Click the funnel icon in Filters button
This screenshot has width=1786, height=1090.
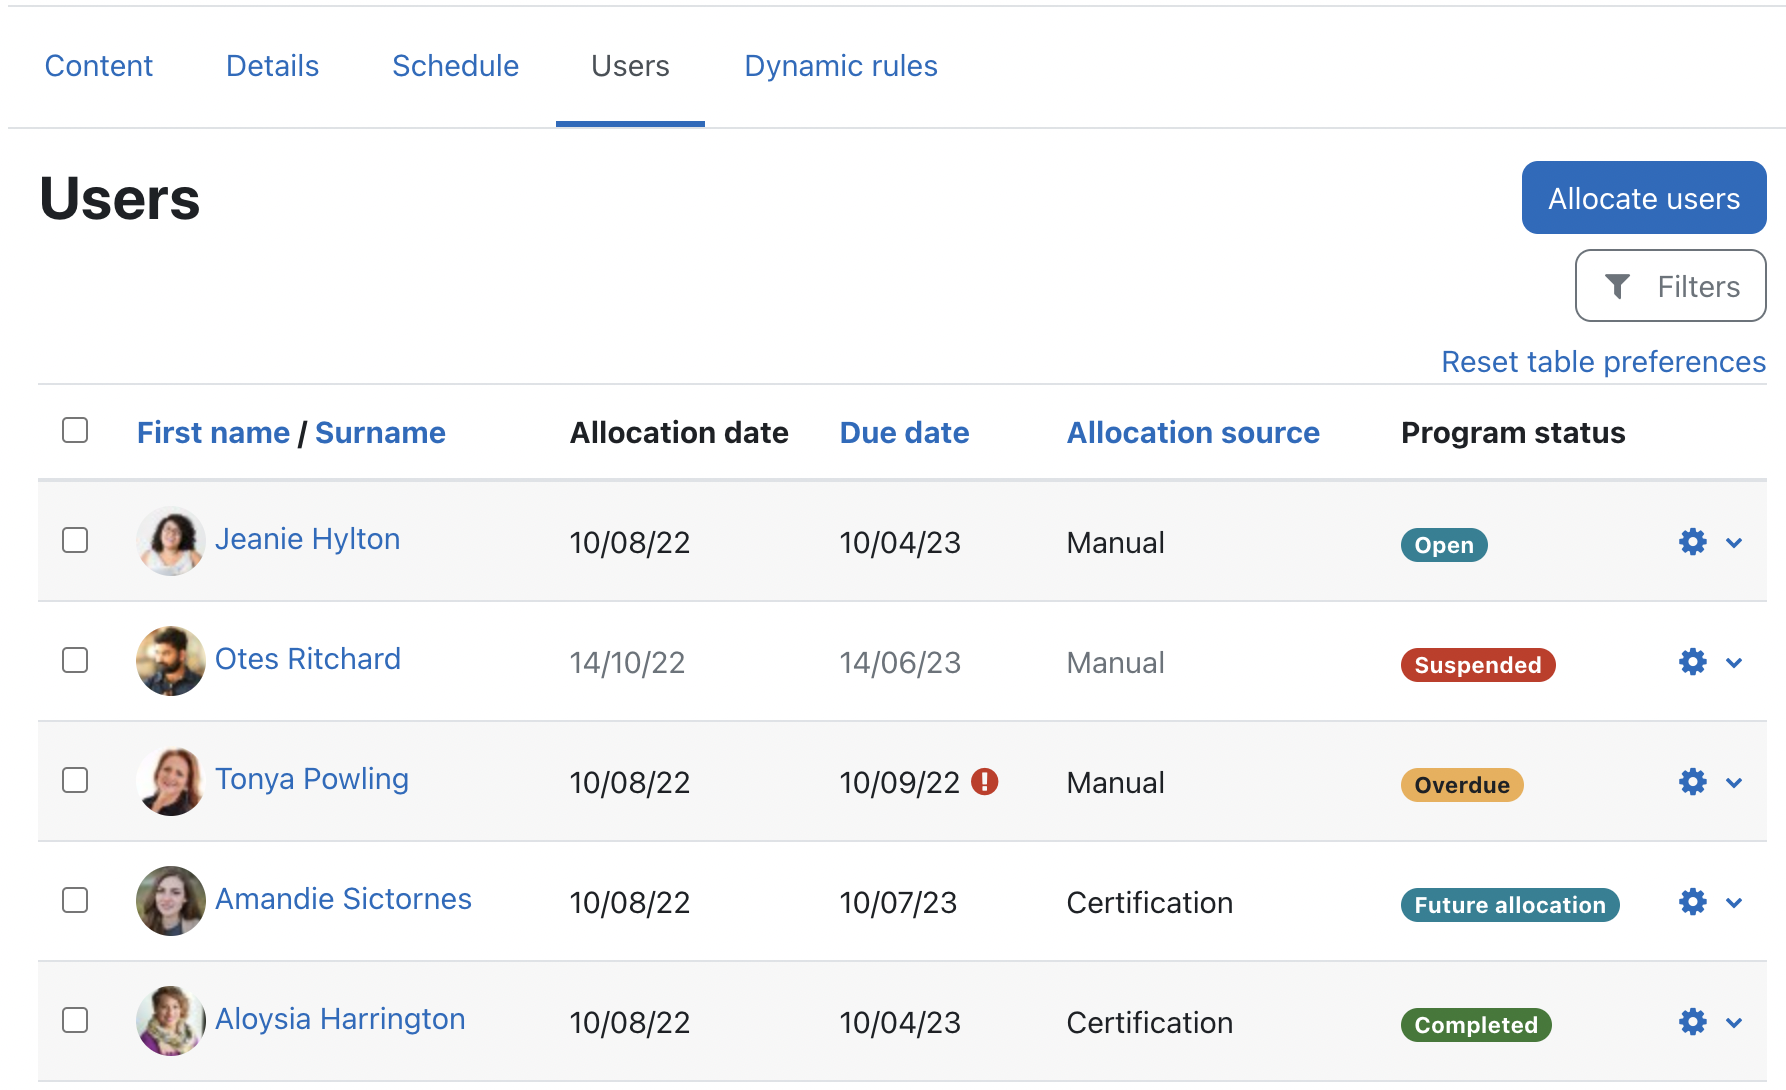click(1617, 287)
